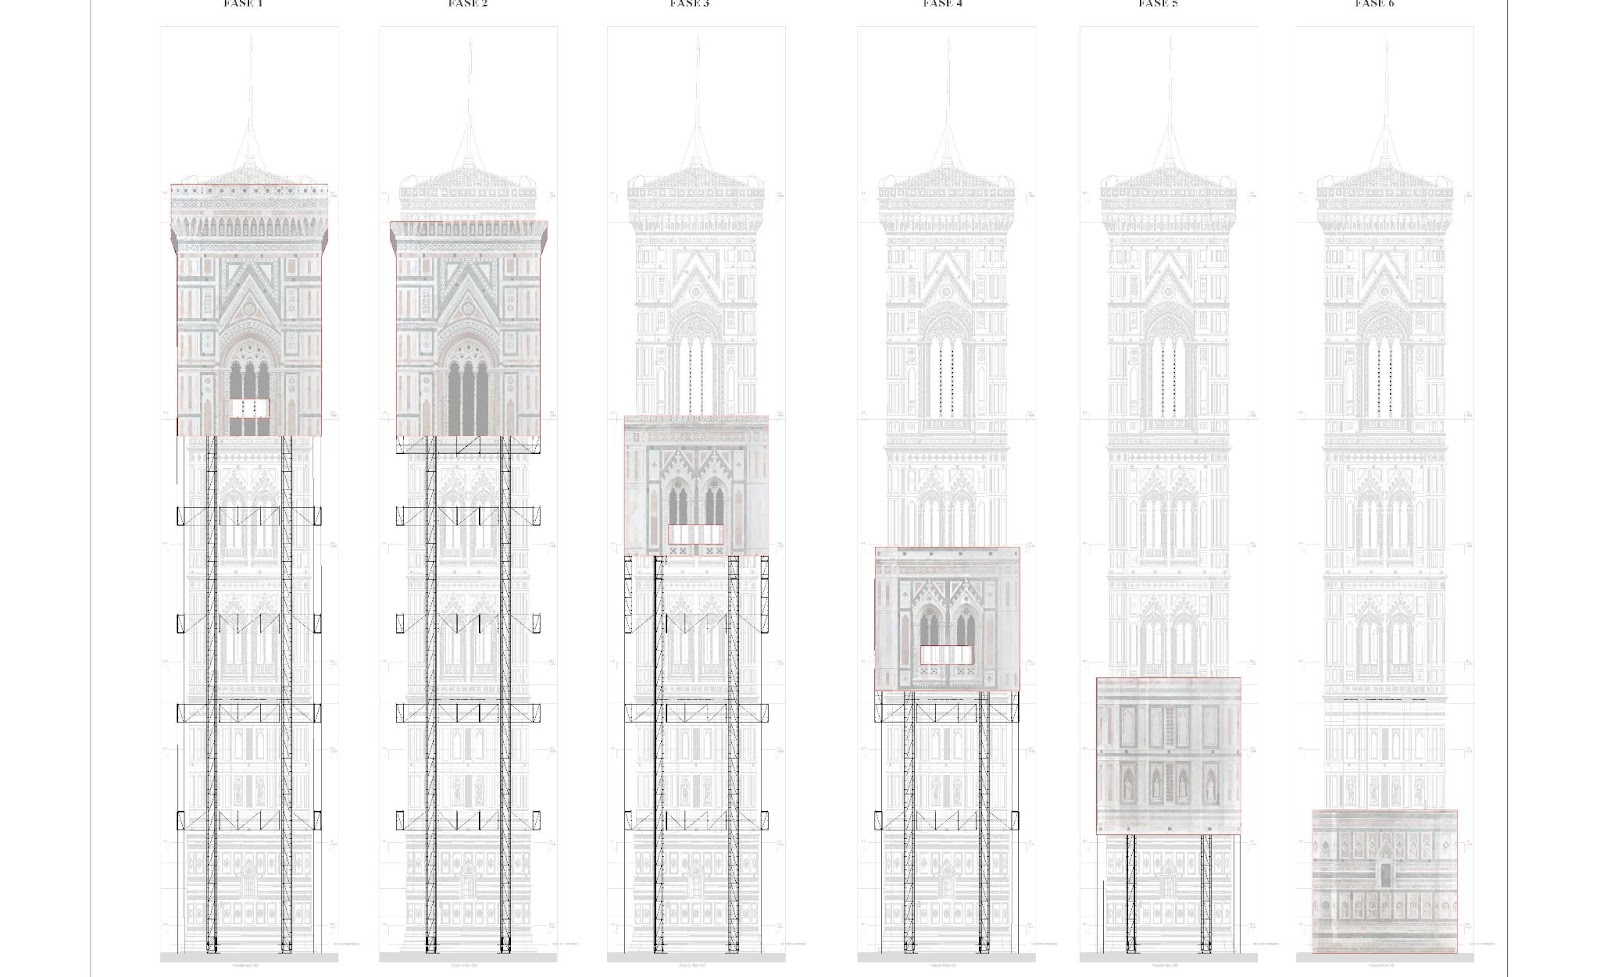Select the highlighted belfry section in FASE 1
The image size is (1600, 977).
tap(248, 310)
